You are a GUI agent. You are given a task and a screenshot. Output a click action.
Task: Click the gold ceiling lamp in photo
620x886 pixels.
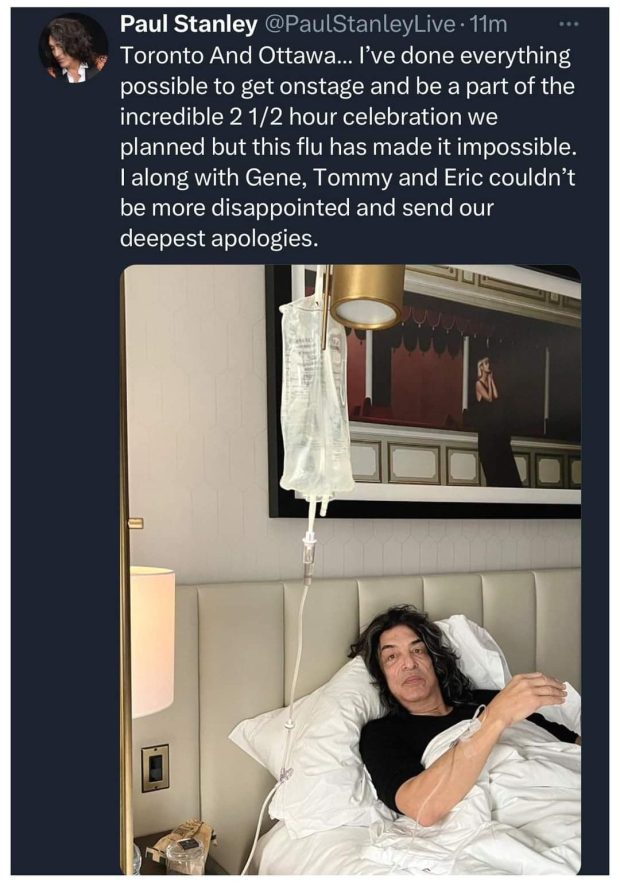(366, 296)
